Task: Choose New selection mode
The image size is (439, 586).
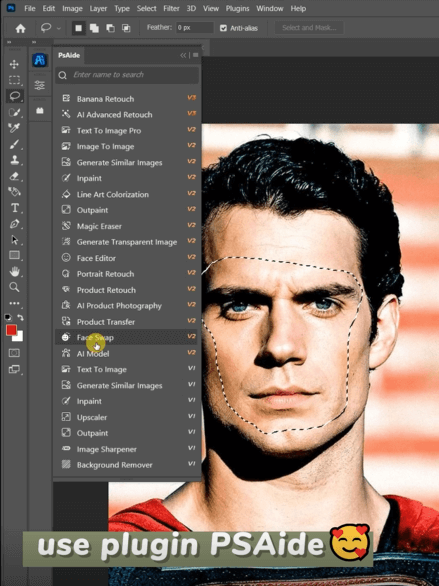Action: [x=78, y=28]
